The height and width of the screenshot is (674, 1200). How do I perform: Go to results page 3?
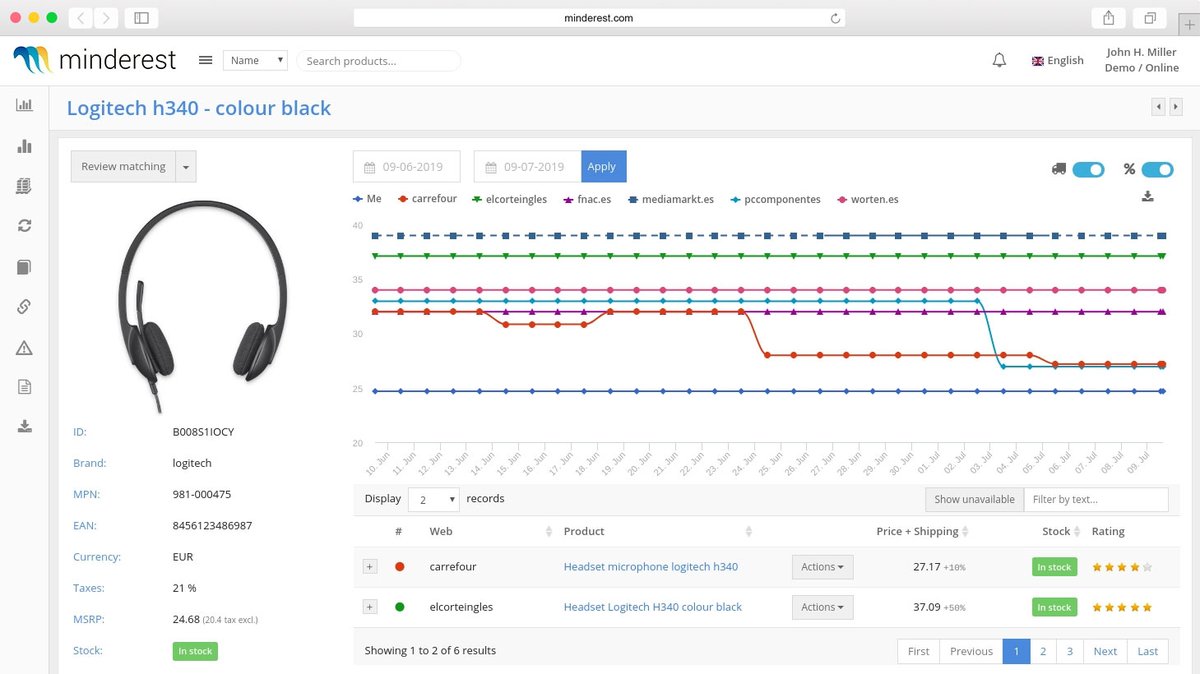1070,651
